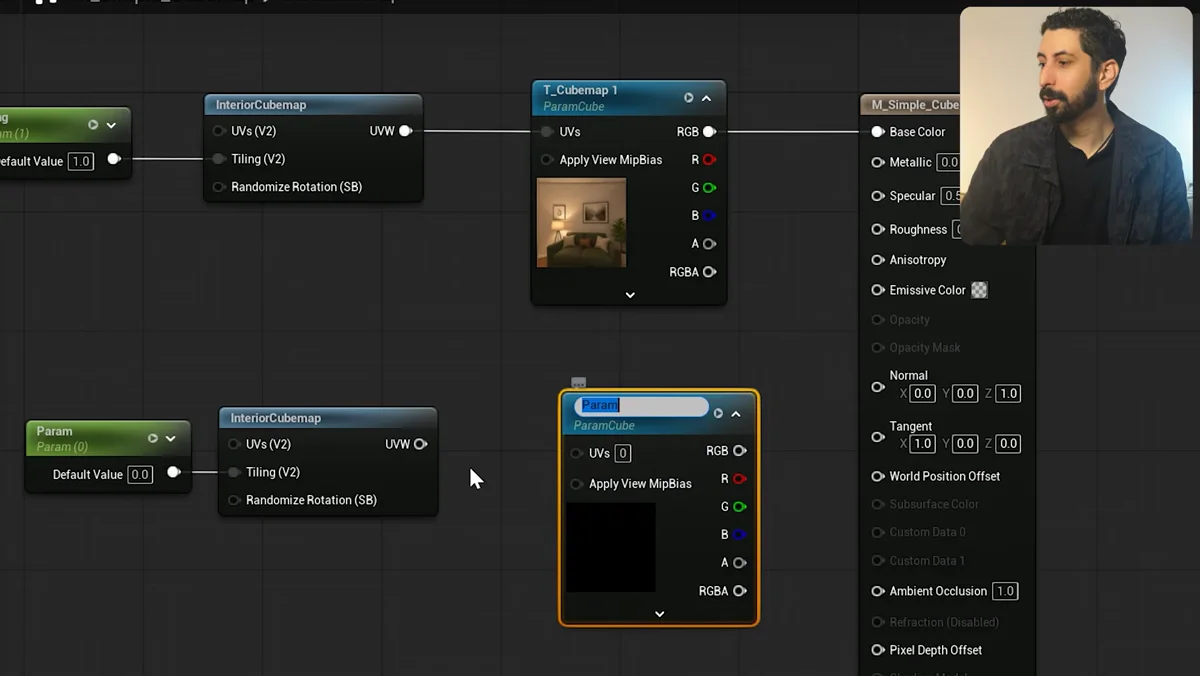This screenshot has width=1200, height=676.
Task: Click the blue B output pin on selected ParamCube node
Action: (x=739, y=534)
